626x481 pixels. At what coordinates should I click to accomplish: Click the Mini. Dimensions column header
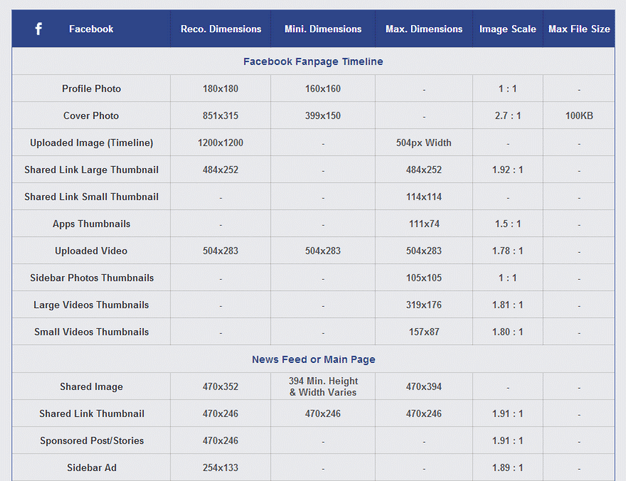pos(323,29)
